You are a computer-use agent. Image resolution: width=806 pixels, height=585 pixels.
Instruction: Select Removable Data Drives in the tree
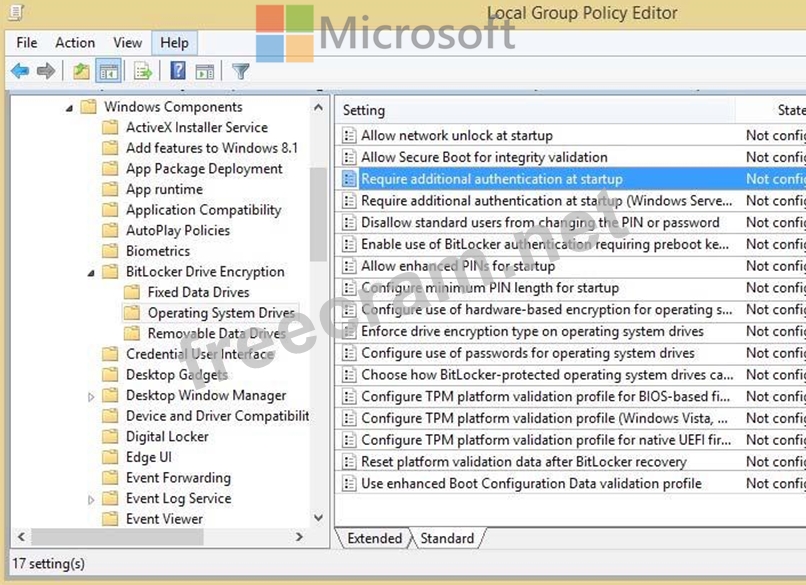click(216, 333)
